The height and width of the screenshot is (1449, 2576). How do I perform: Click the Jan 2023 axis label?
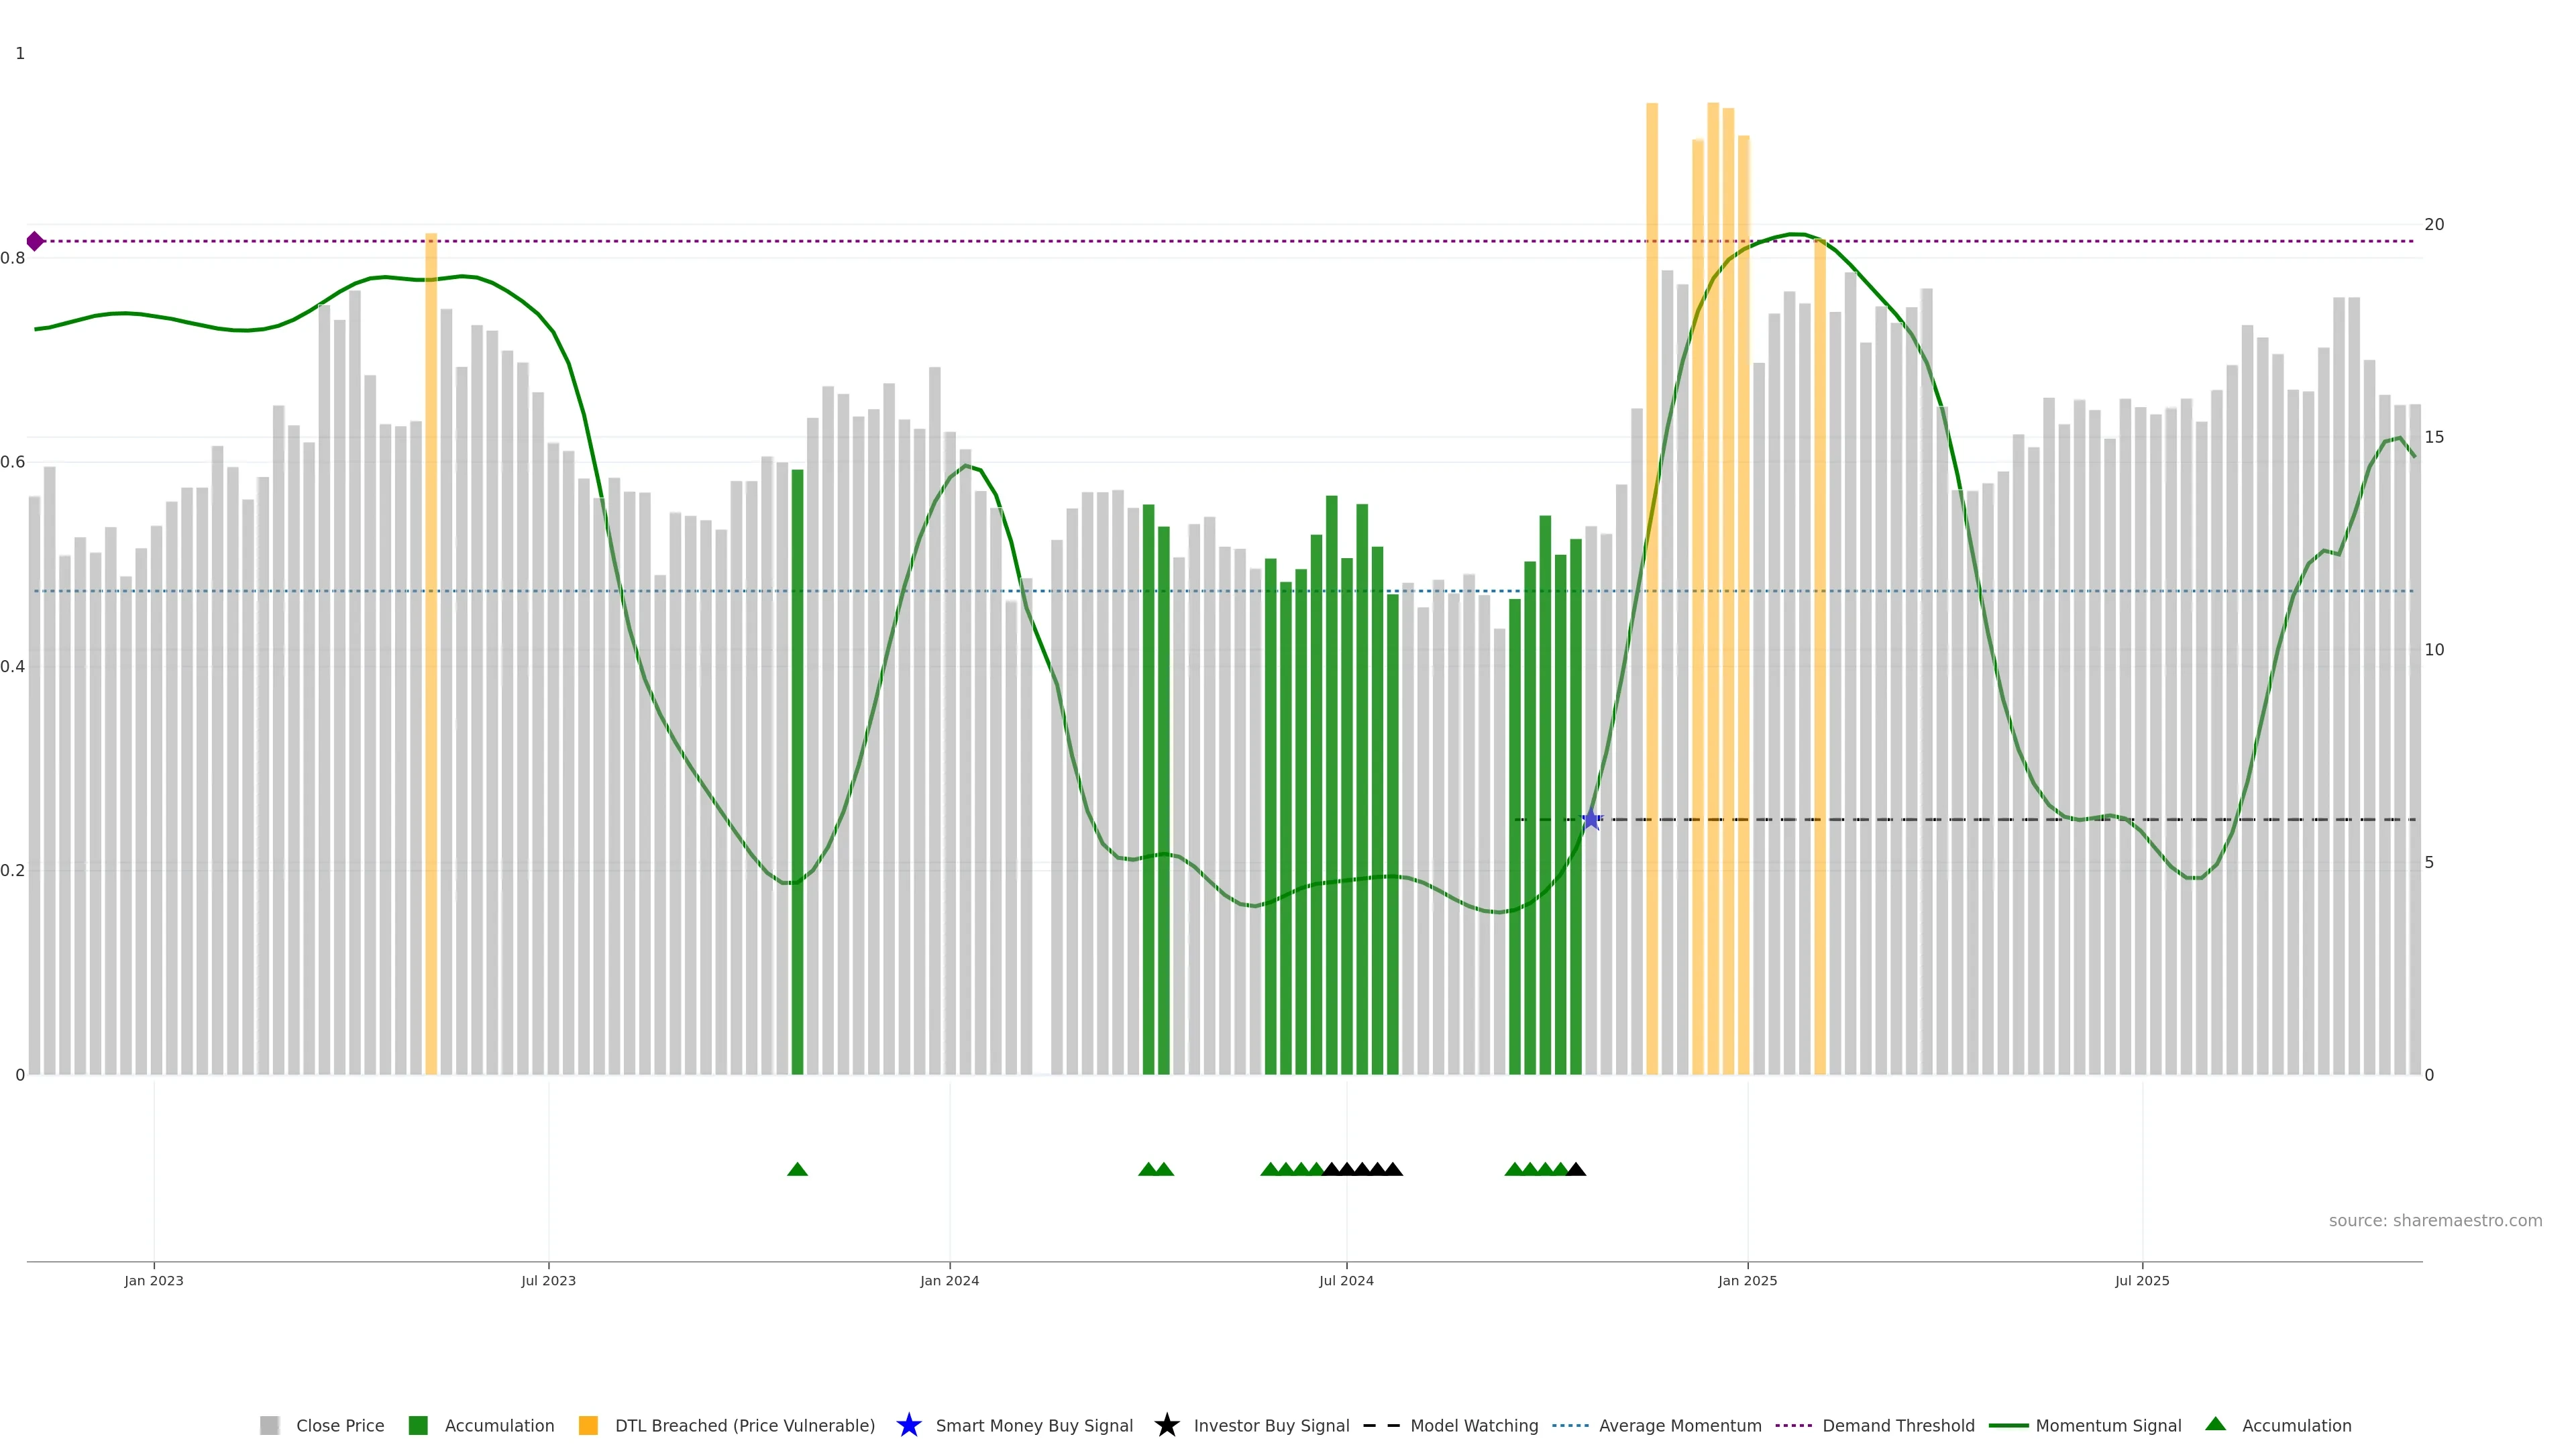(x=154, y=1280)
